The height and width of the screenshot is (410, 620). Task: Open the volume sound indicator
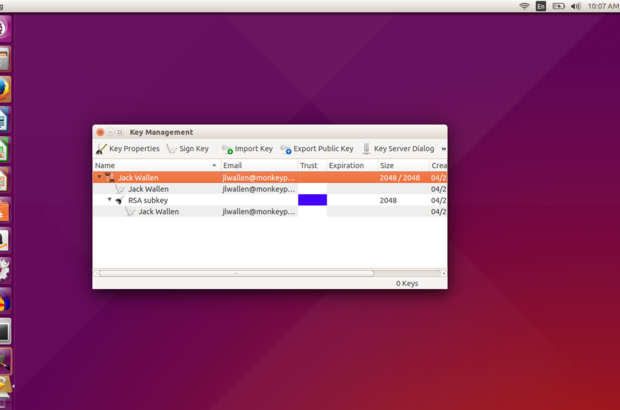click(576, 6)
